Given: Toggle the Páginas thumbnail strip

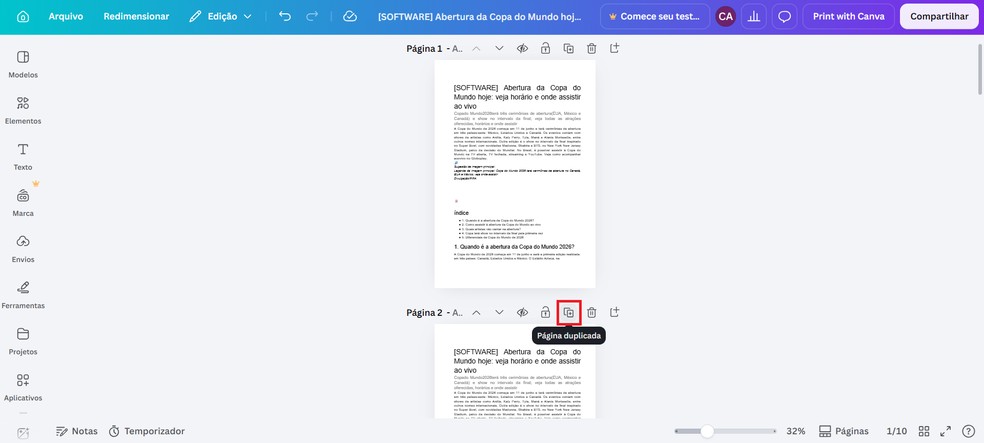Looking at the screenshot, I should (844, 431).
